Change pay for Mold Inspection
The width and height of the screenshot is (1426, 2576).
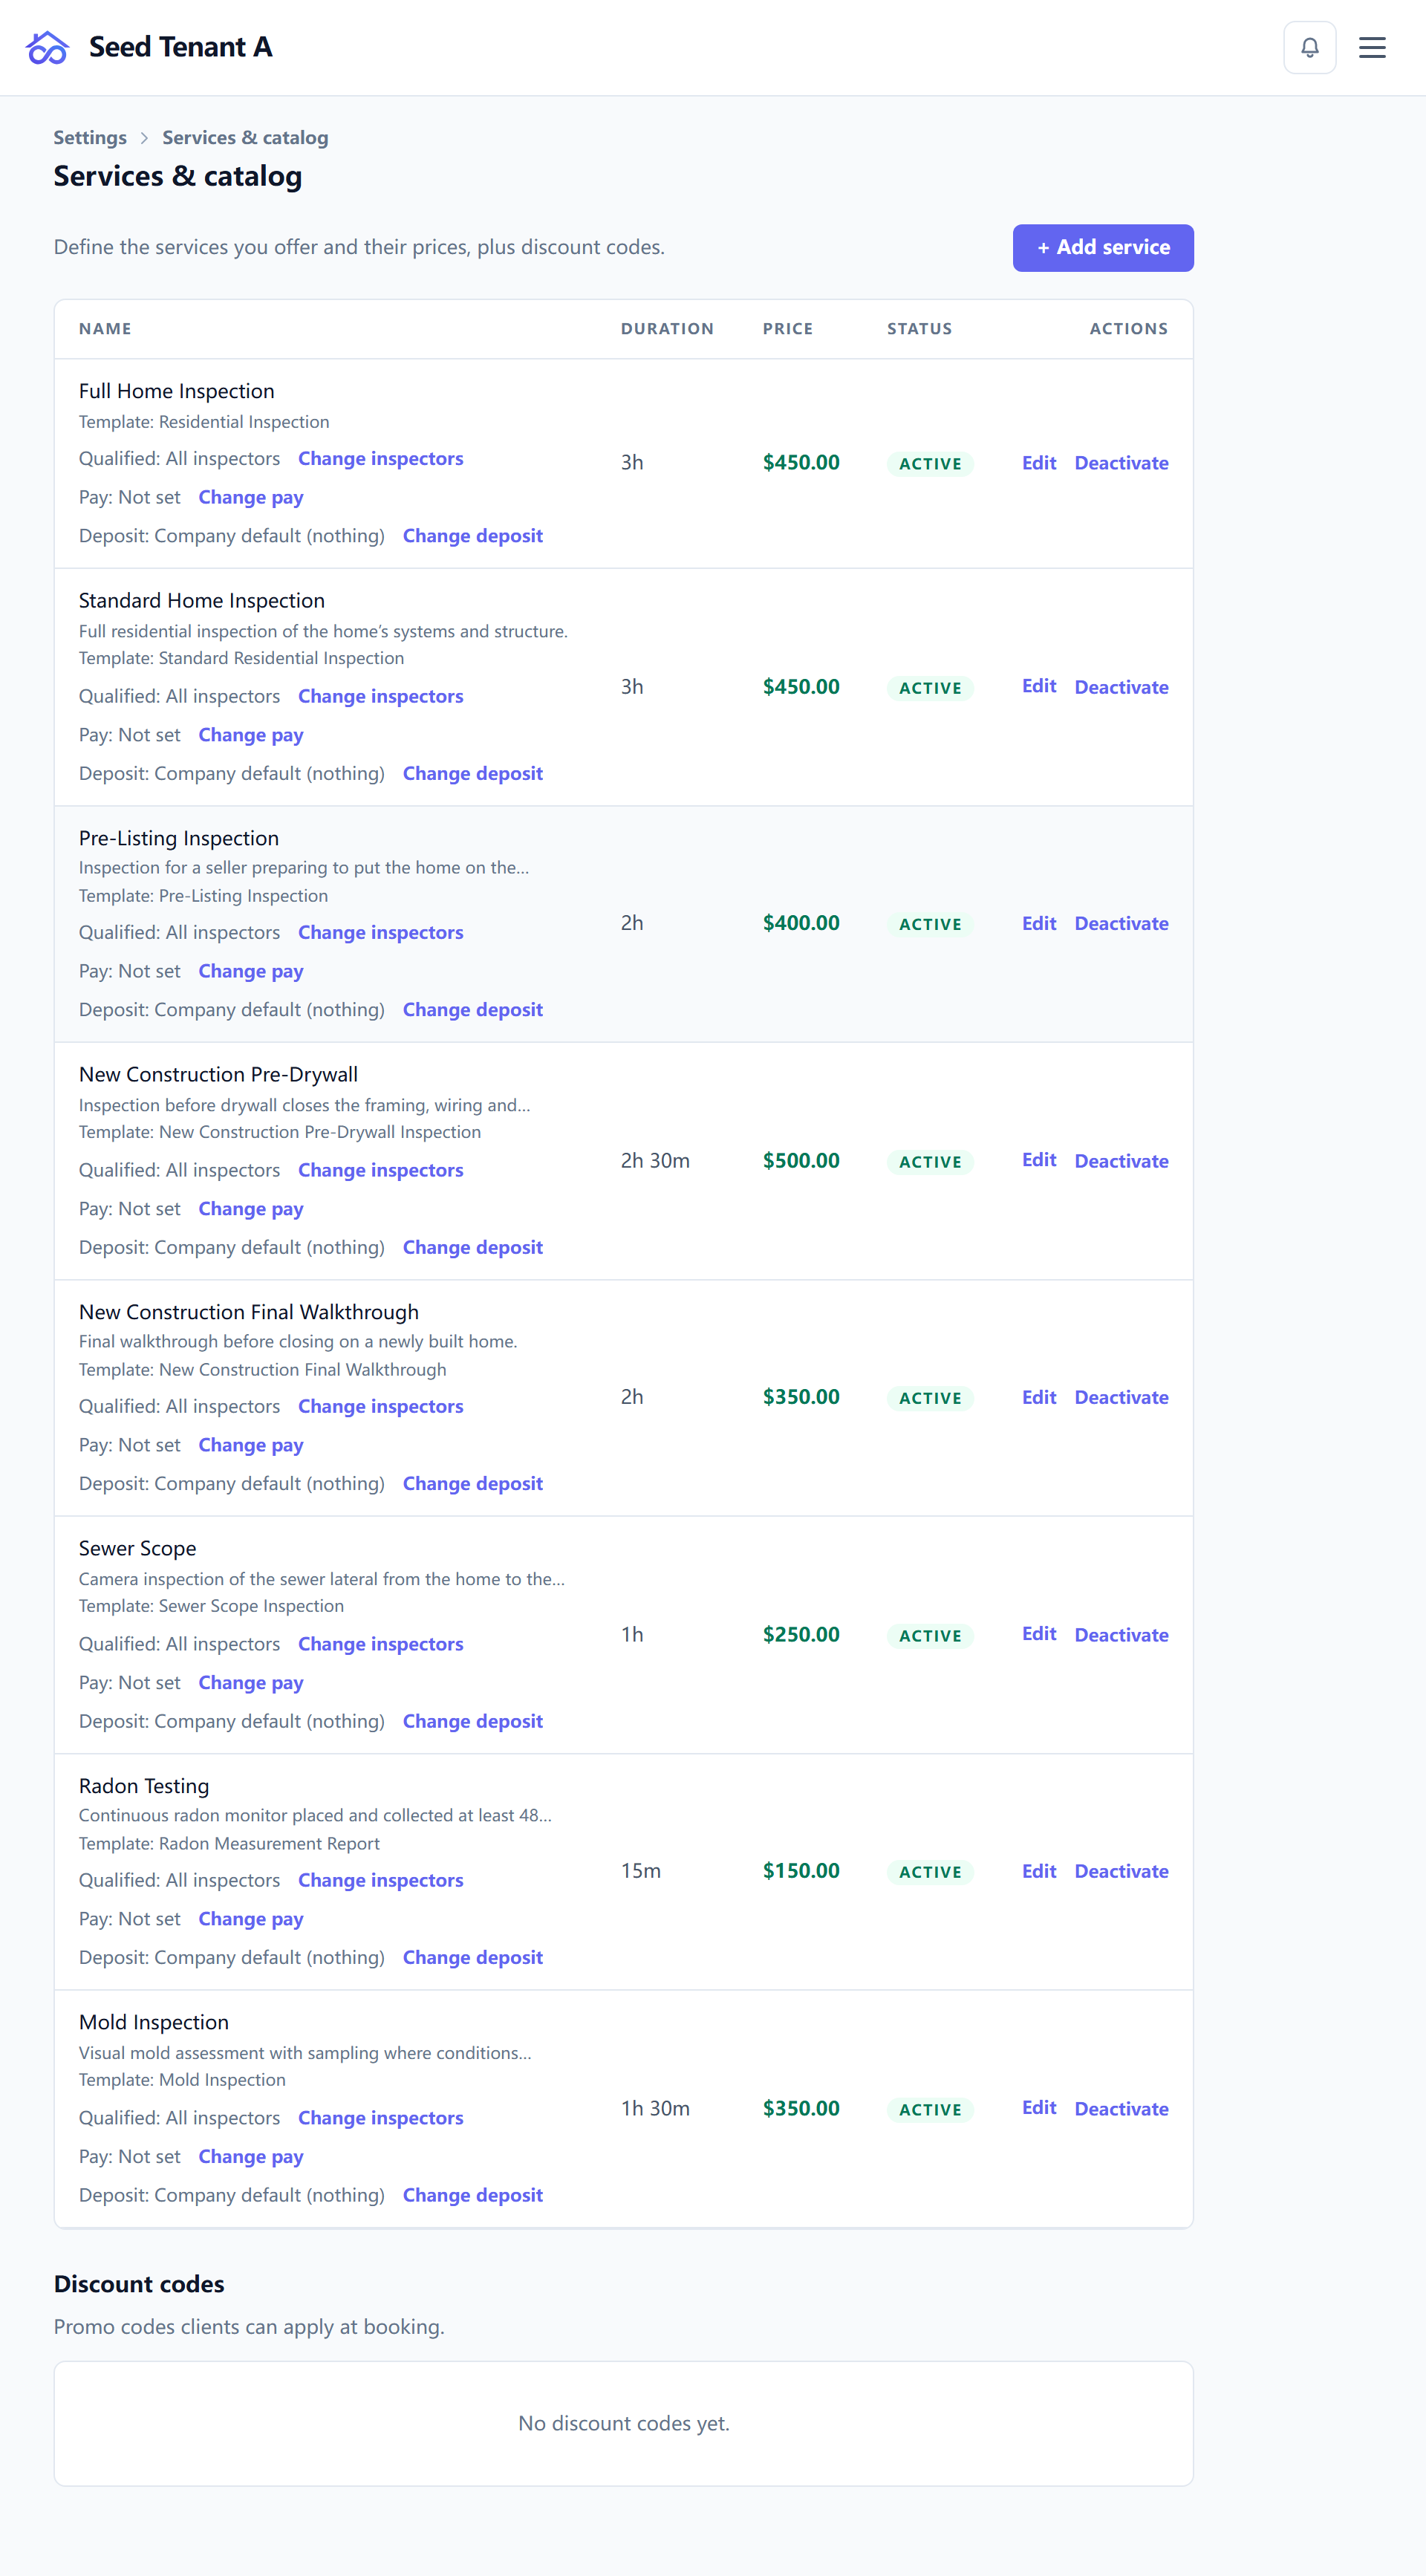251,2157
